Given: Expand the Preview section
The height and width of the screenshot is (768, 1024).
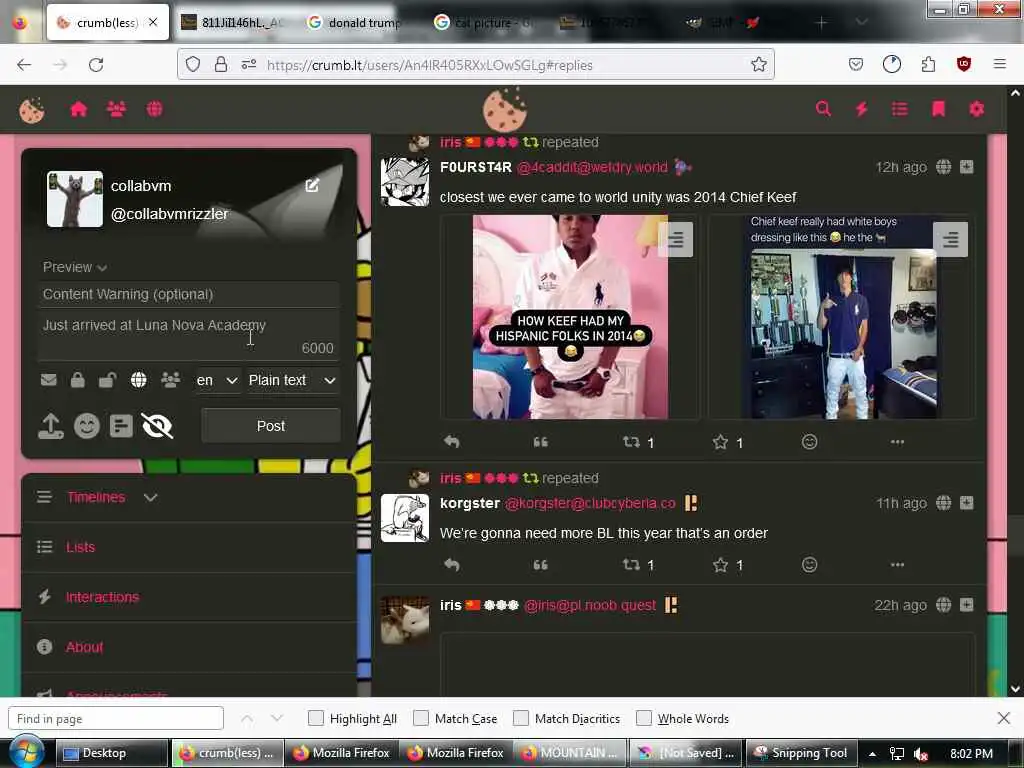Looking at the screenshot, I should [x=74, y=267].
